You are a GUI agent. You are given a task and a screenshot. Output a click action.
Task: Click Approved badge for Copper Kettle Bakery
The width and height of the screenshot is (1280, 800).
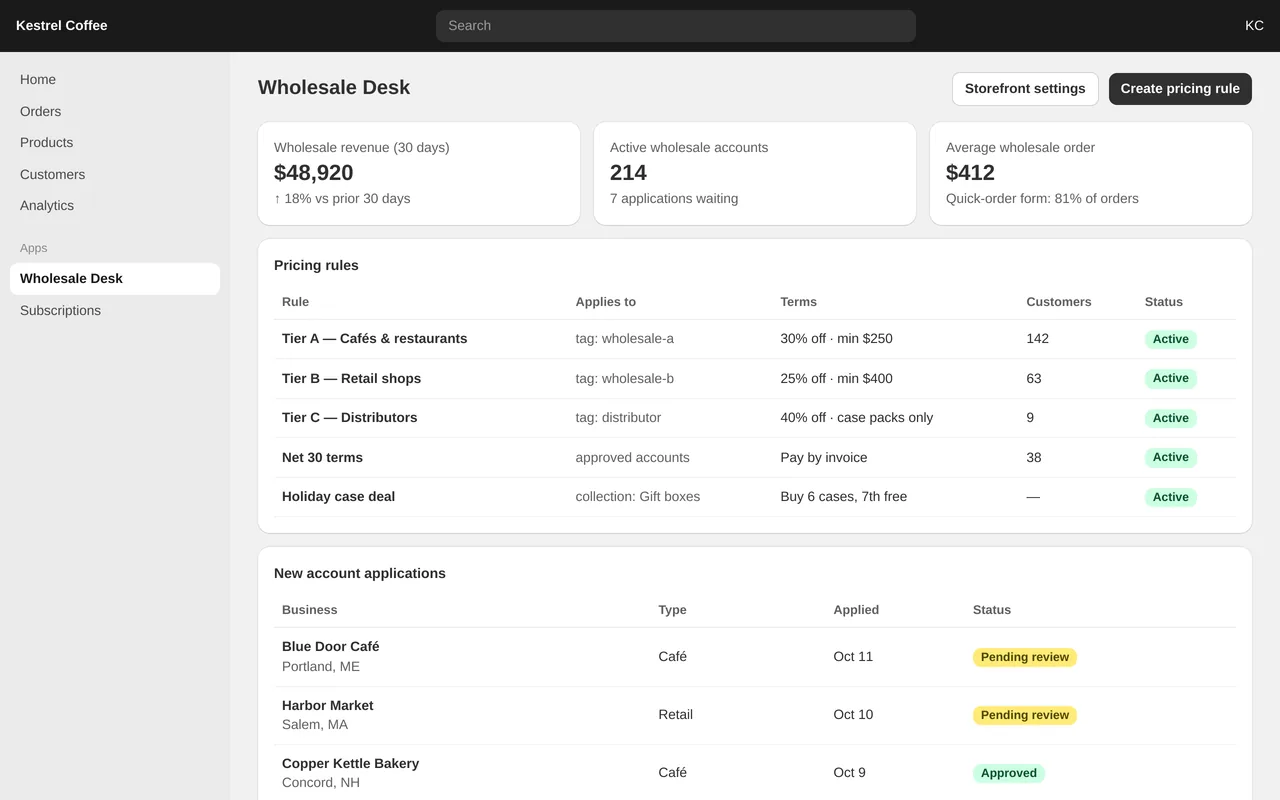(x=1008, y=773)
